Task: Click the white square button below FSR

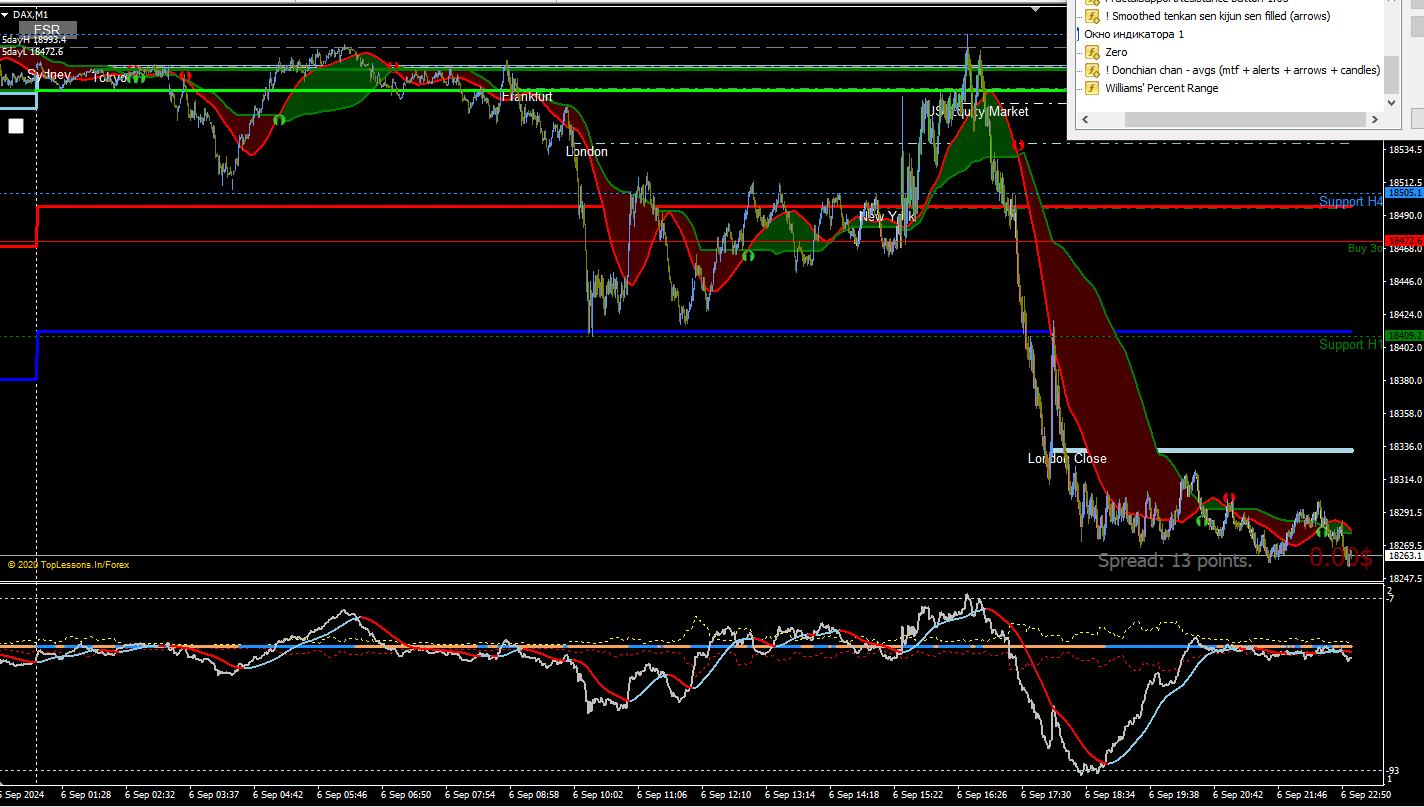Action: 15,126
